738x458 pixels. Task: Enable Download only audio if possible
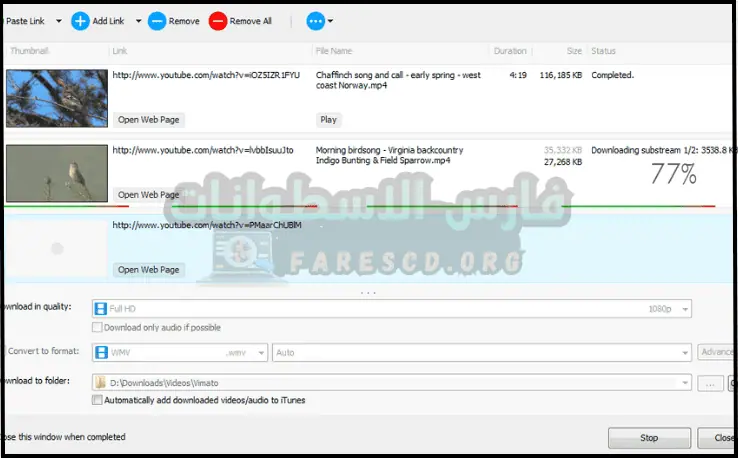97,327
